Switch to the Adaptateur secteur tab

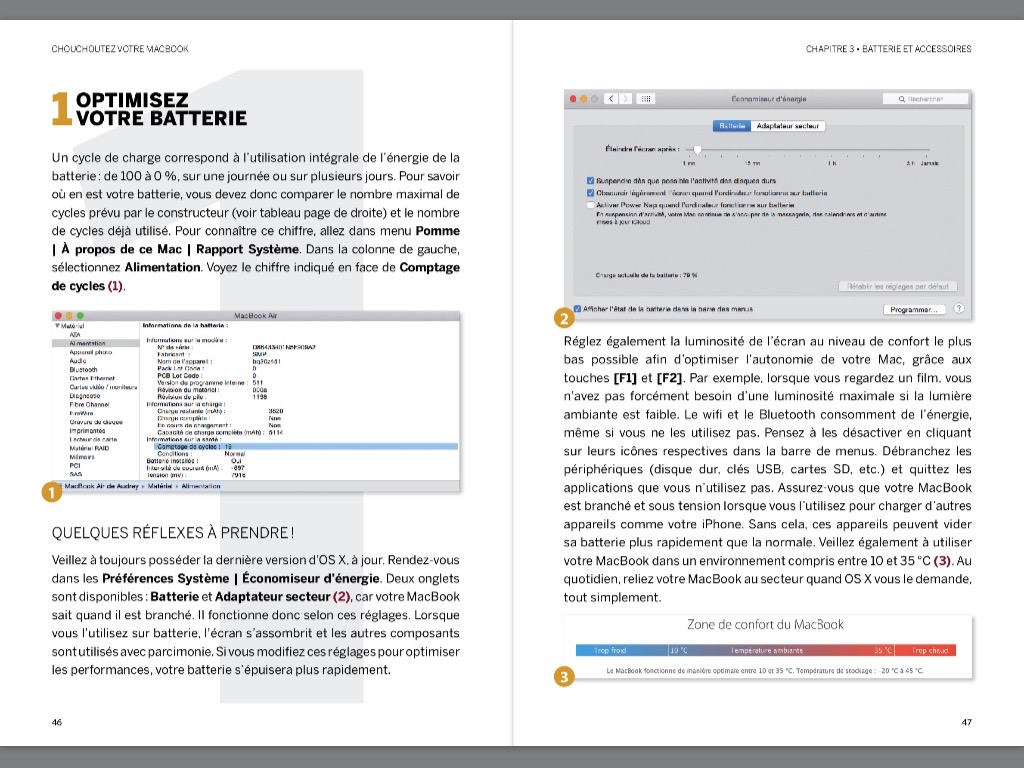click(x=788, y=126)
